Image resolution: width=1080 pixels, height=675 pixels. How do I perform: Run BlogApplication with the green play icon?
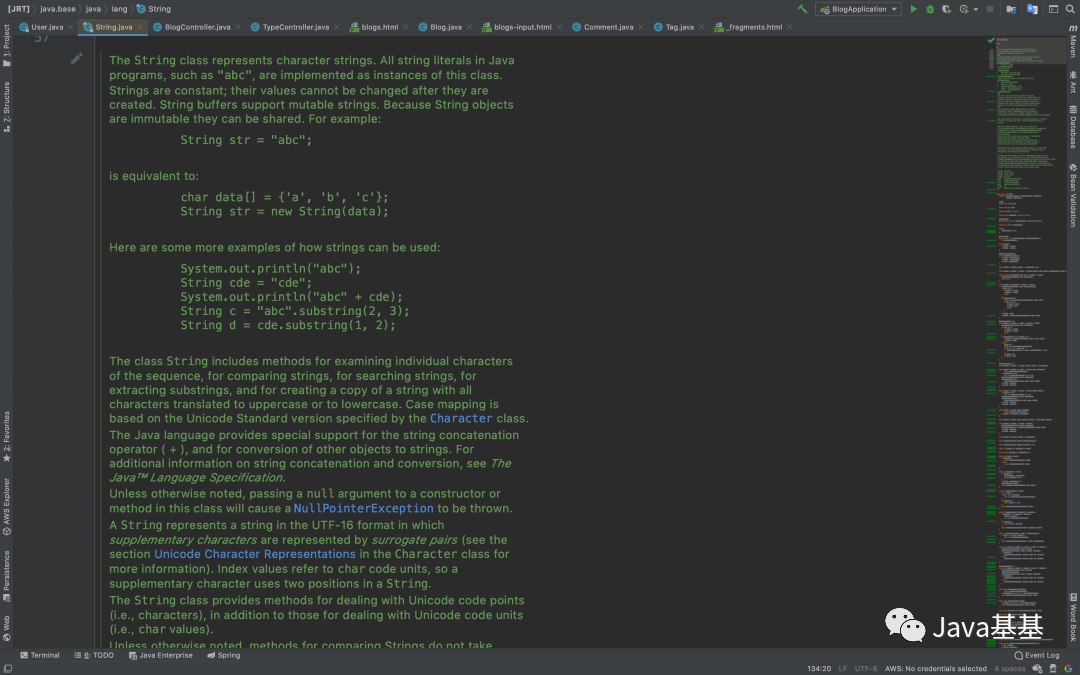coord(913,9)
